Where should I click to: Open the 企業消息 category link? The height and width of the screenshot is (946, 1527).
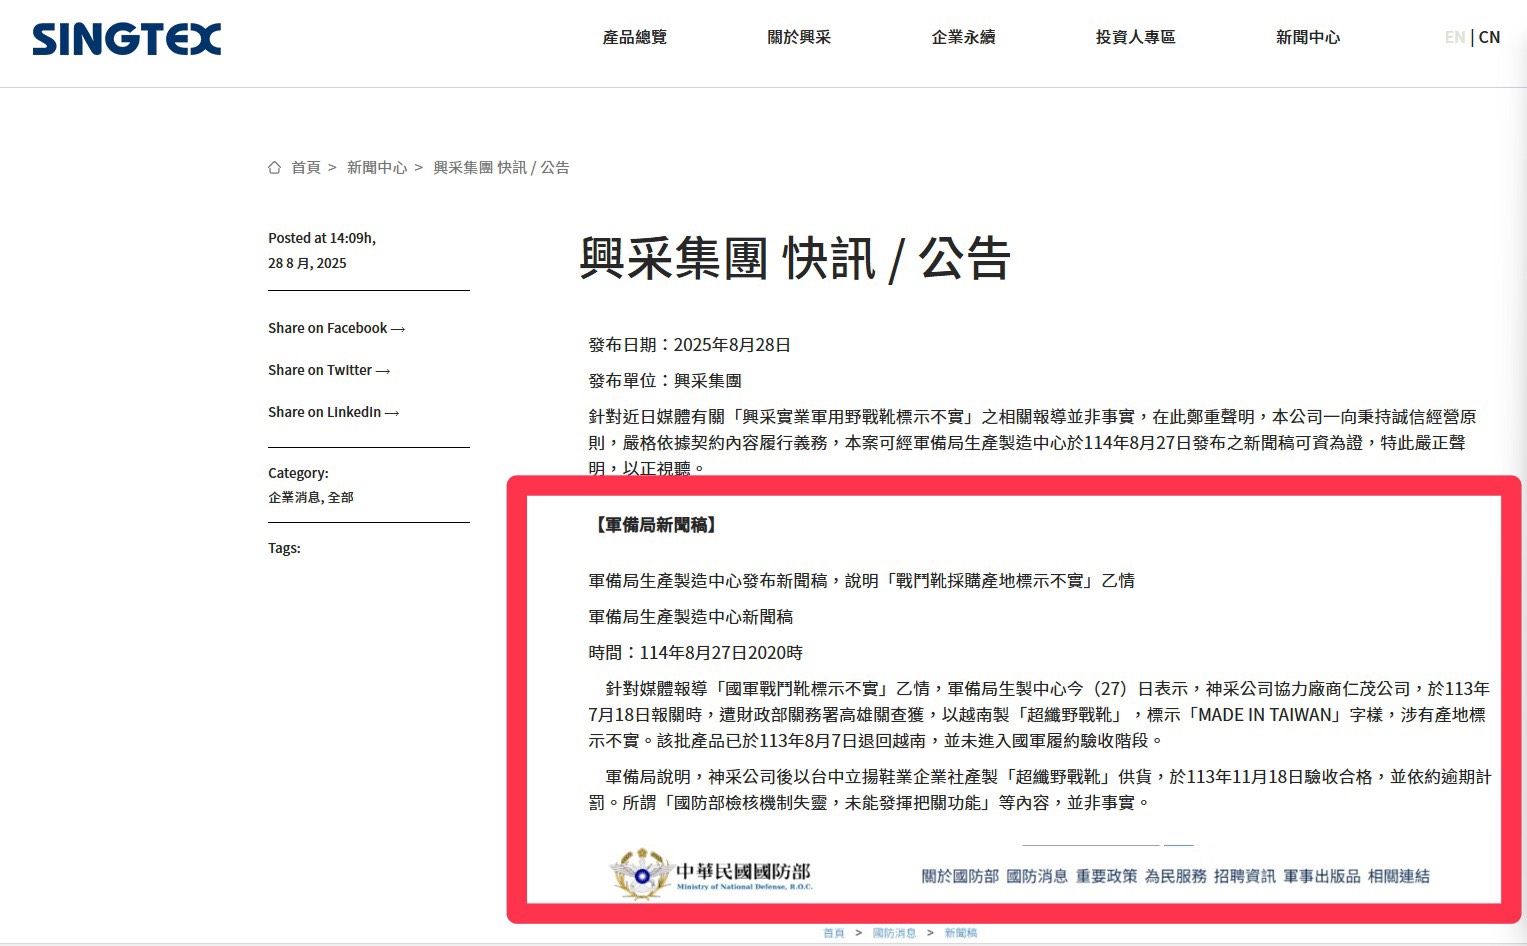click(x=294, y=497)
